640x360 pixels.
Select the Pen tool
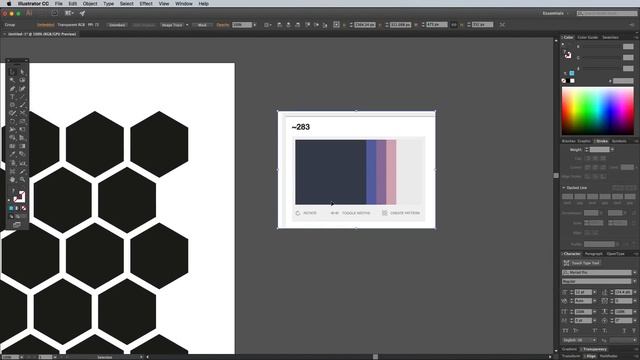pyautogui.click(x=12, y=89)
